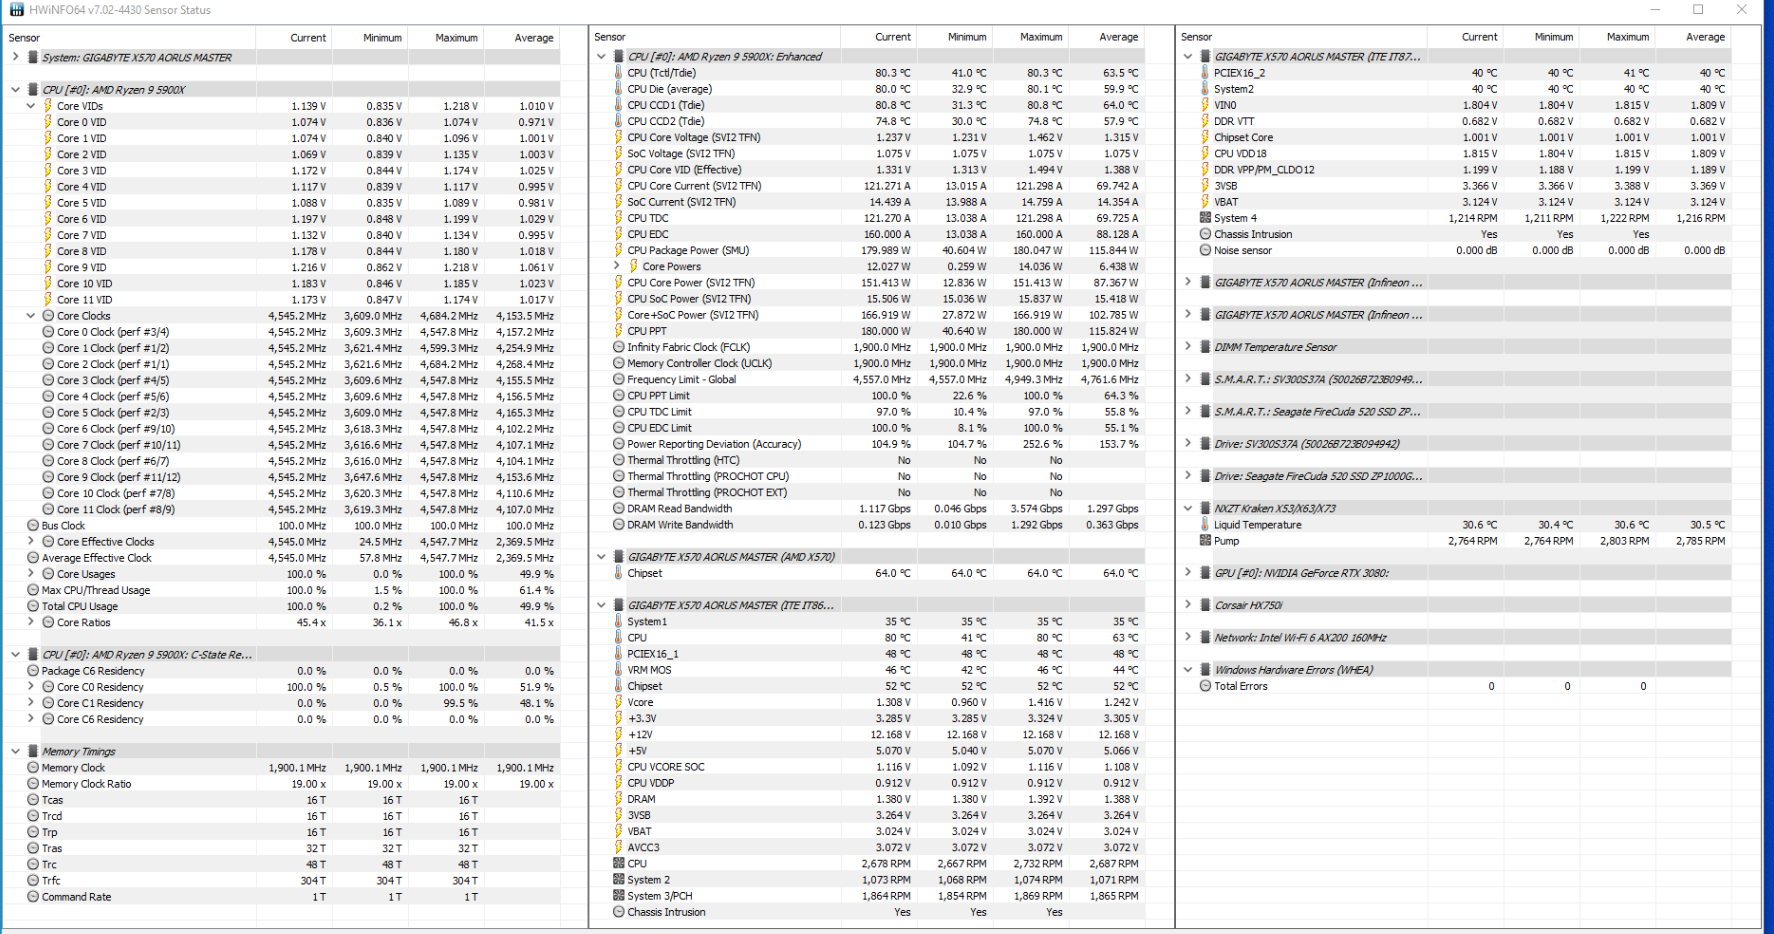Collapse the NZXT Kraken X53/X63/X73 group
This screenshot has width=1774, height=934.
pyautogui.click(x=1188, y=508)
